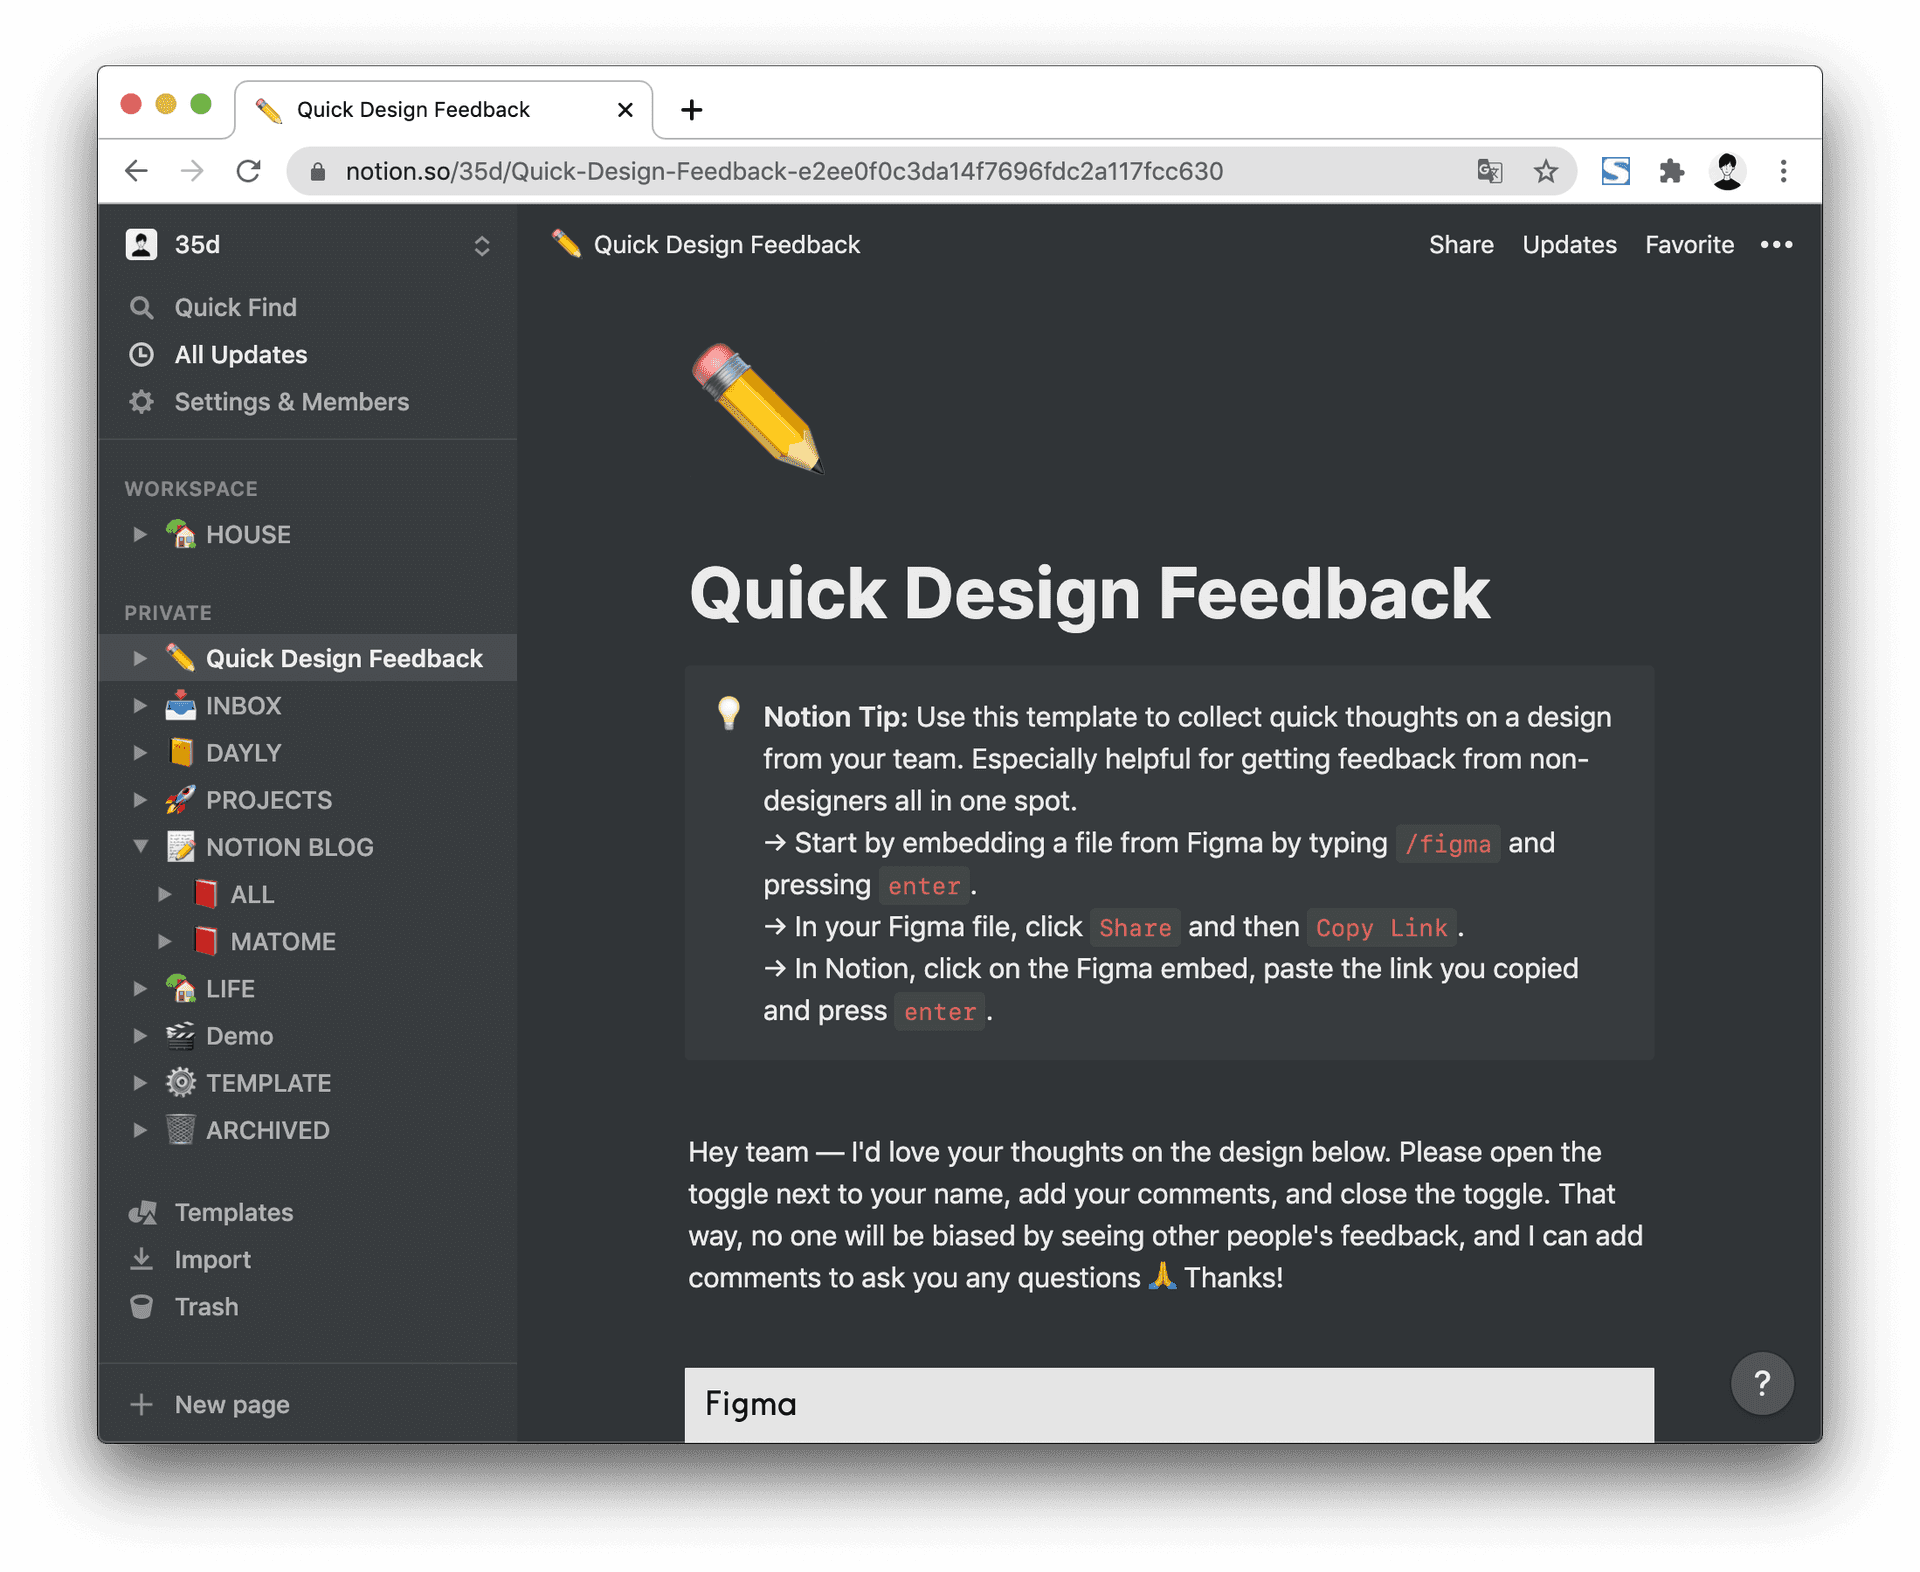Image resolution: width=1920 pixels, height=1572 pixels.
Task: Click the Figma embed block
Action: point(1169,1404)
